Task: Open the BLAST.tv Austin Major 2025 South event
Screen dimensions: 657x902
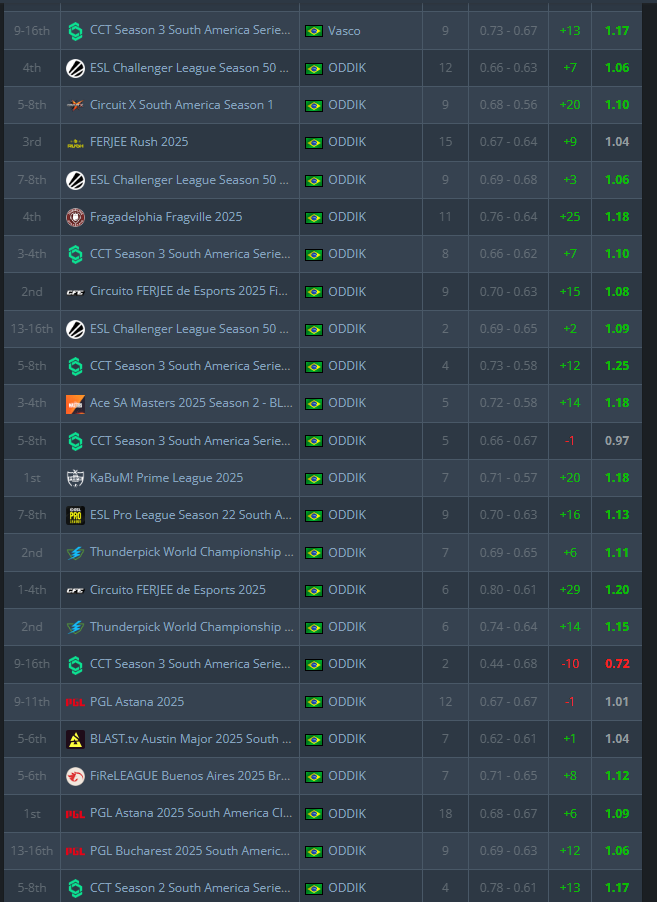Action: pos(190,739)
